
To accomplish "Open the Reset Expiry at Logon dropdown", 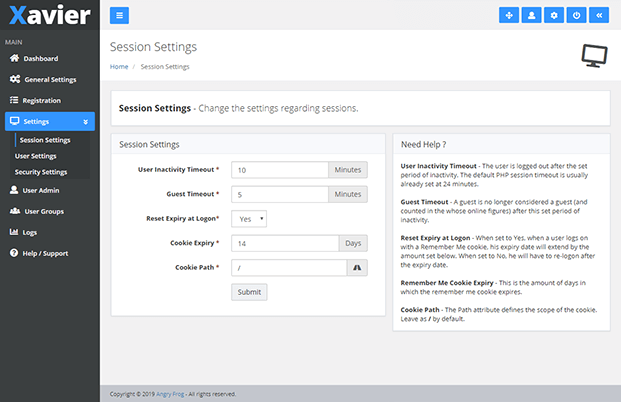I will coord(248,218).
